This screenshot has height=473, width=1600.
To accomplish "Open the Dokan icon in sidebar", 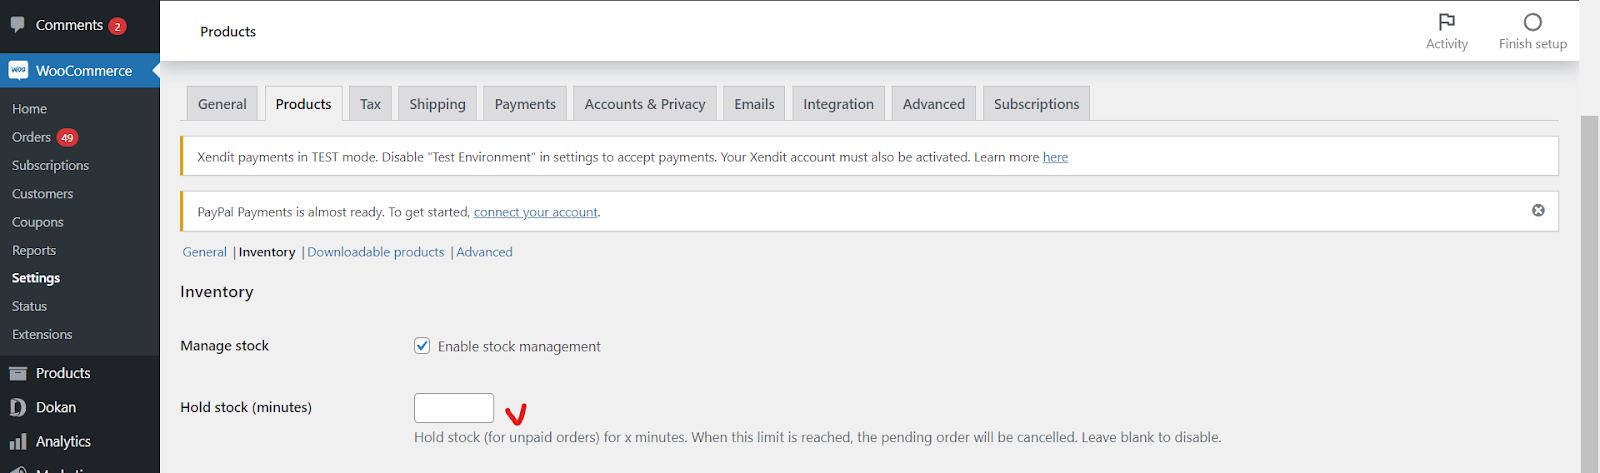I will point(18,407).
